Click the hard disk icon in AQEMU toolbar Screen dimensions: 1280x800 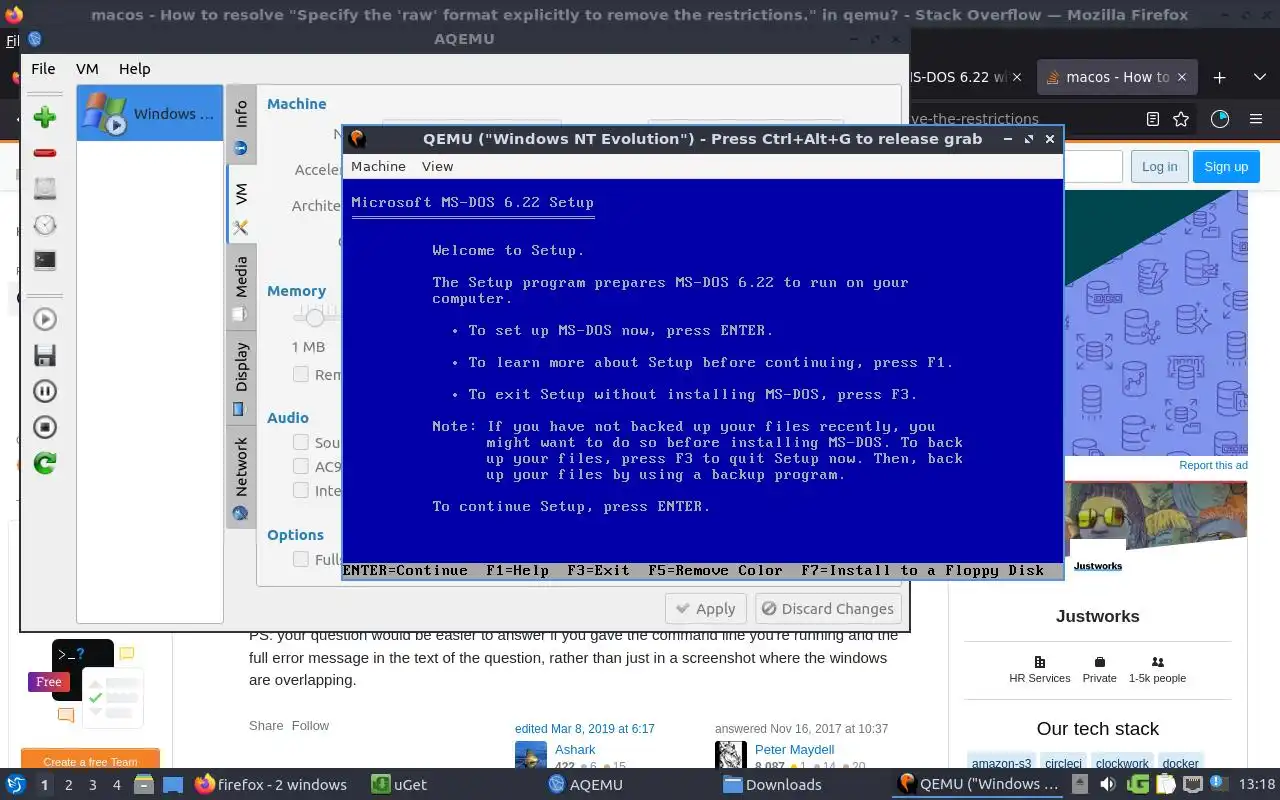[x=44, y=188]
